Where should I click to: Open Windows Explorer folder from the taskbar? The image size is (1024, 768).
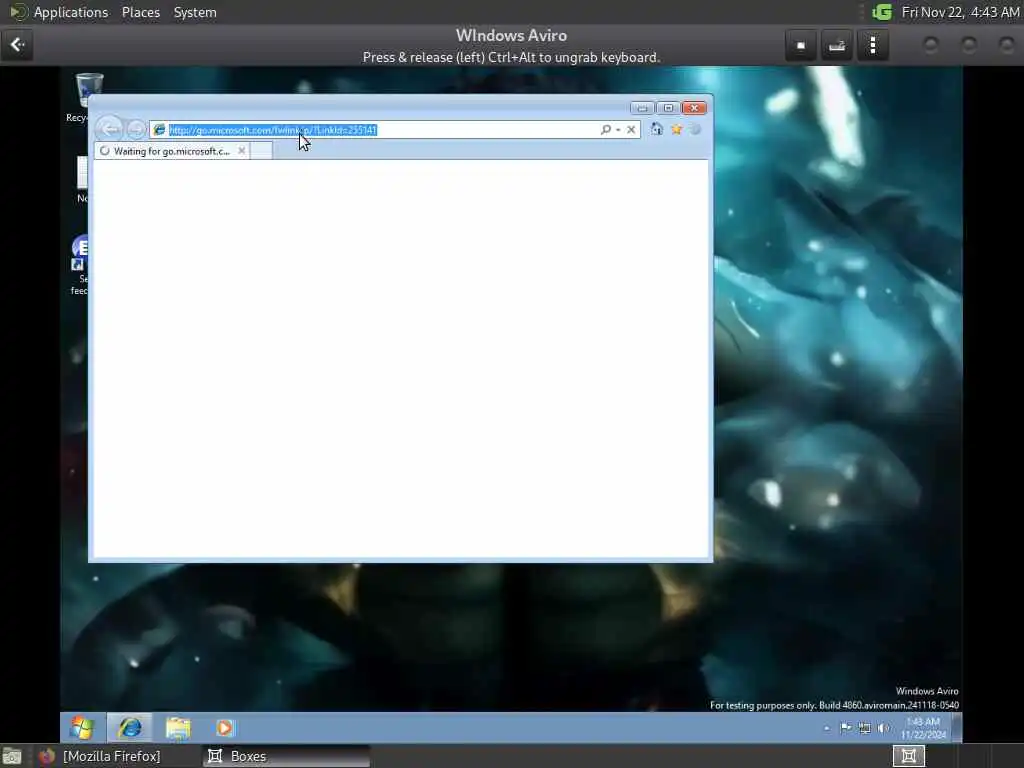178,728
